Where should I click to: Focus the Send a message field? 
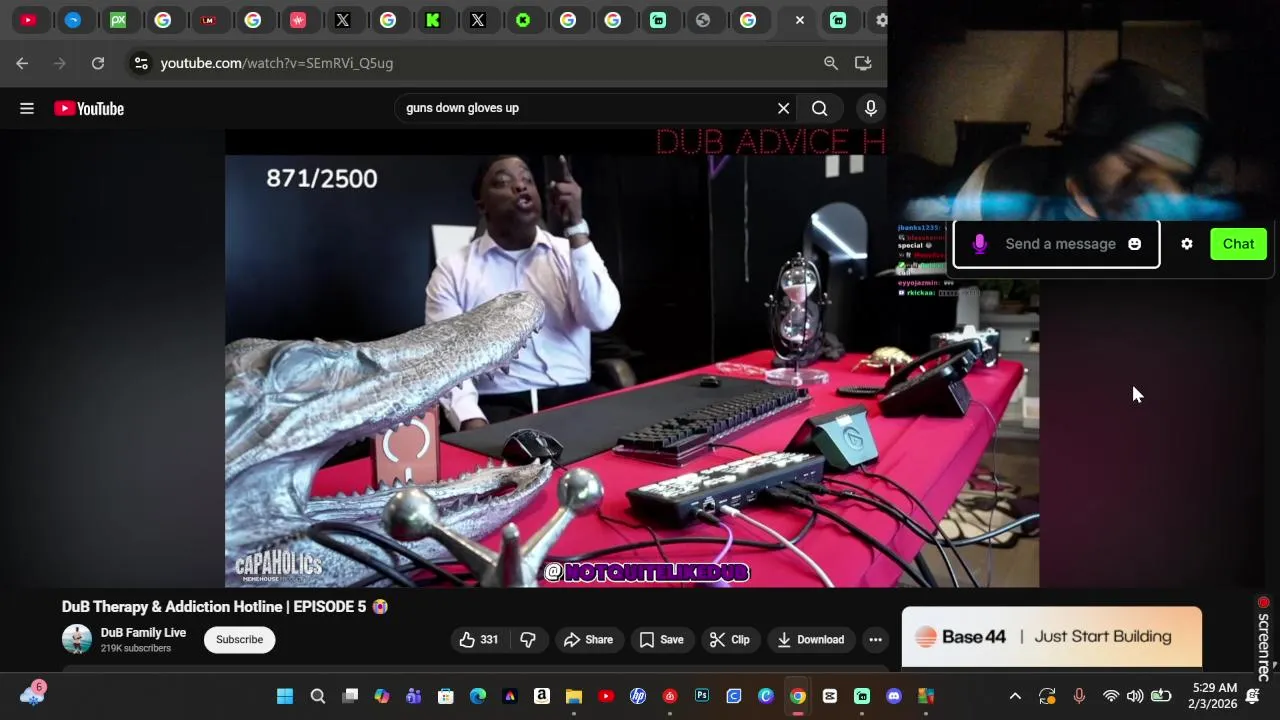click(1060, 244)
